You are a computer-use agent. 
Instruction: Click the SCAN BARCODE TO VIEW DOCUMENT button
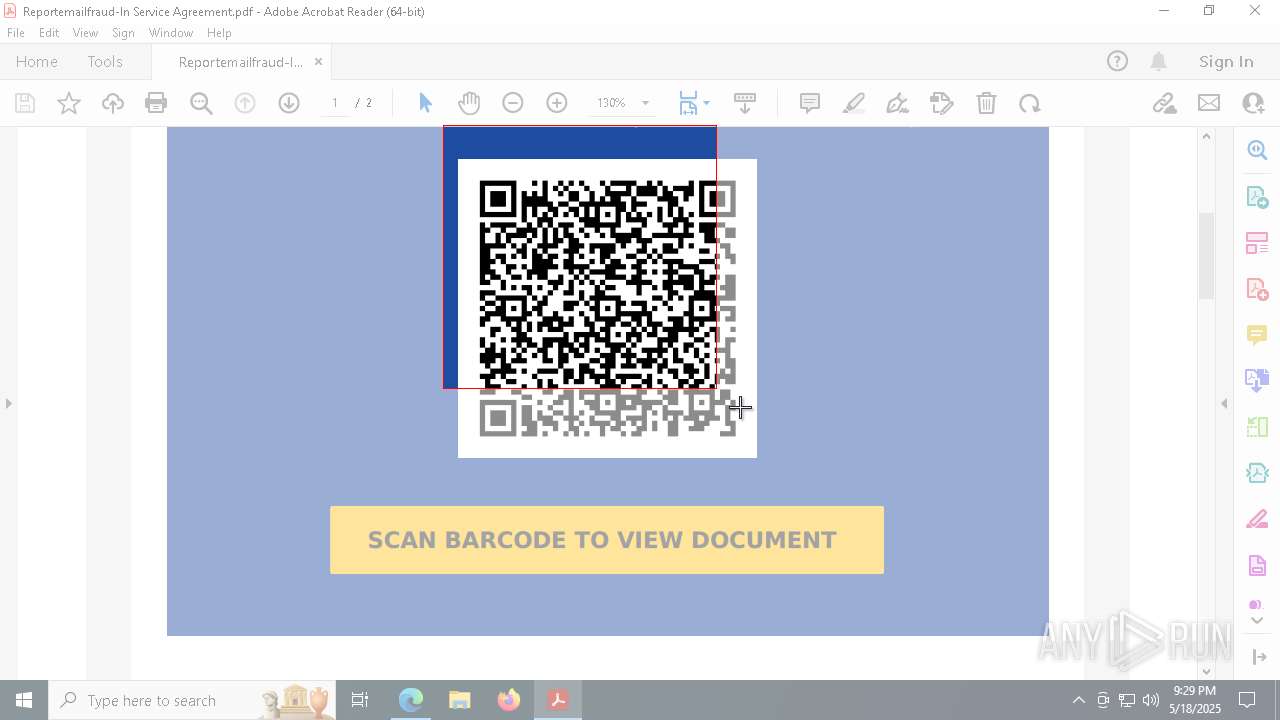click(607, 540)
